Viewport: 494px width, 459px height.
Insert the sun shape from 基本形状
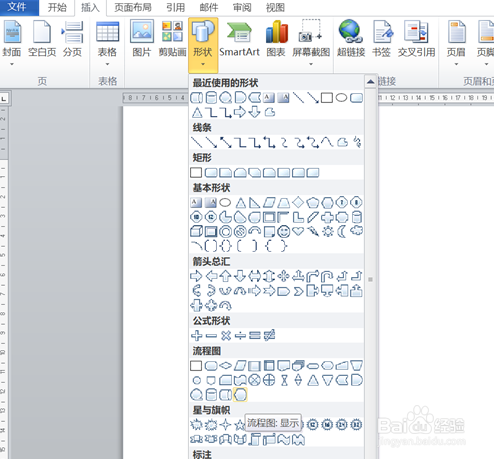[x=328, y=231]
